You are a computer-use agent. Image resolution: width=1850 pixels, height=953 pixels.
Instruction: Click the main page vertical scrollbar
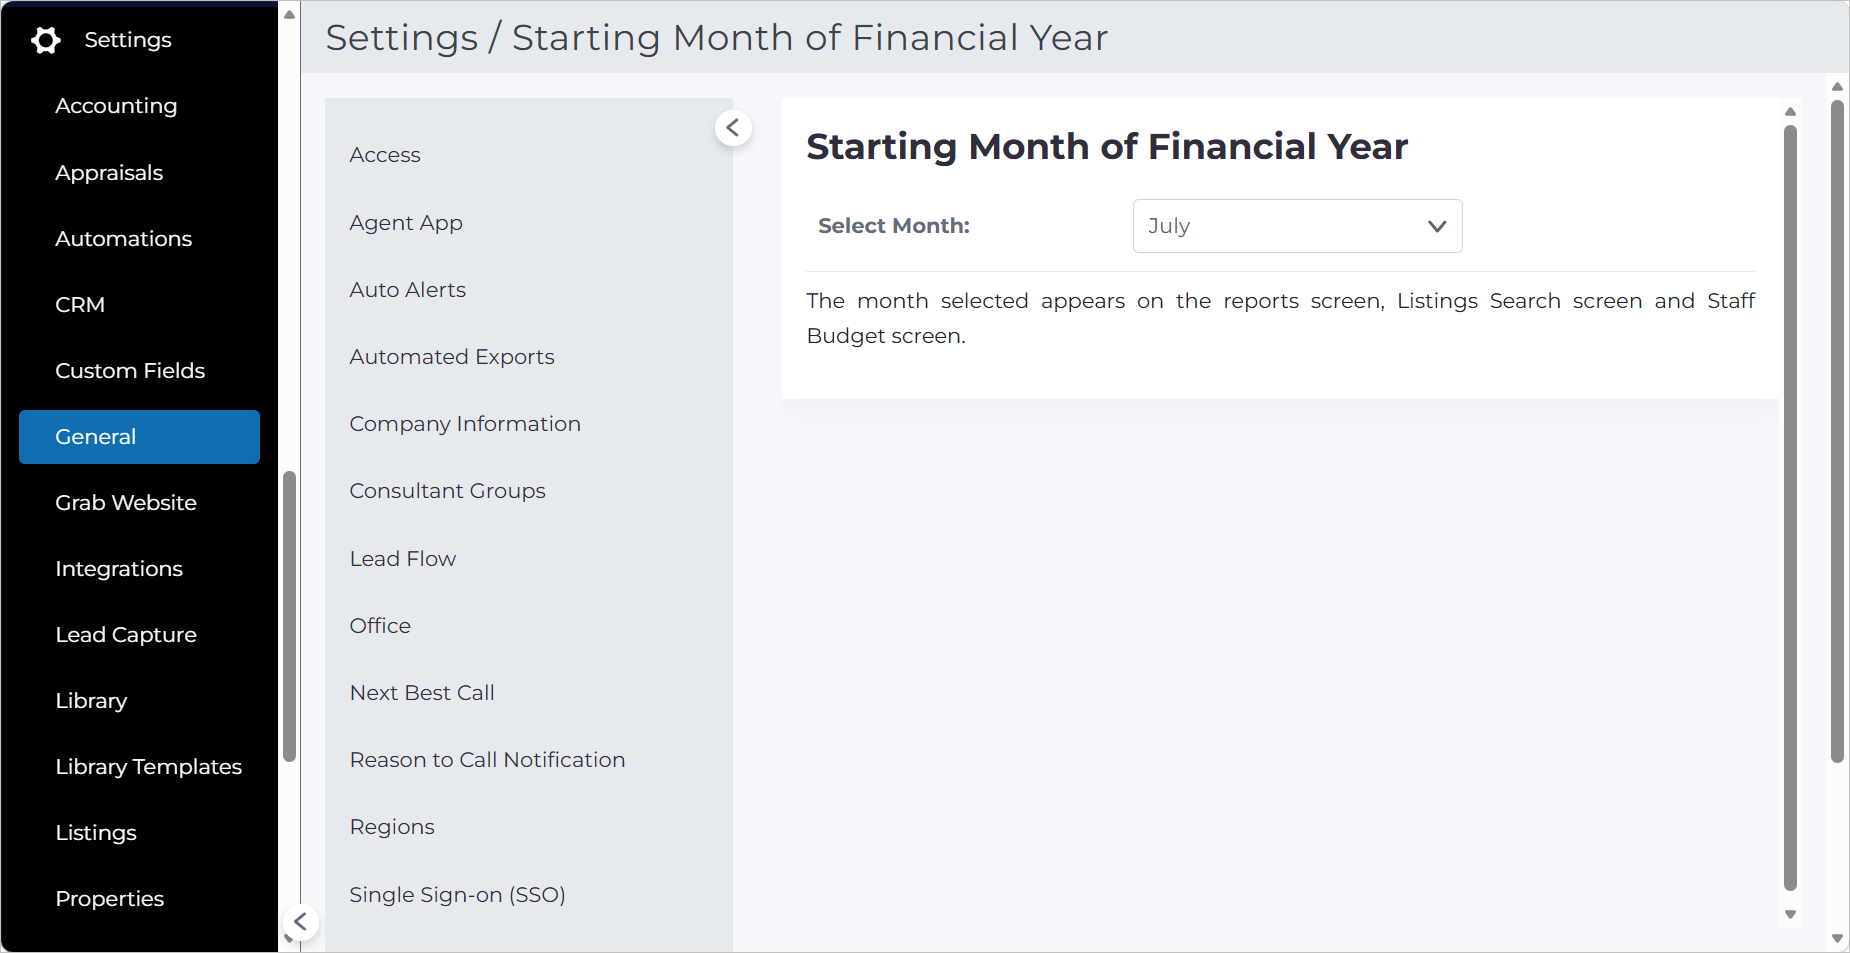pyautogui.click(x=1837, y=430)
